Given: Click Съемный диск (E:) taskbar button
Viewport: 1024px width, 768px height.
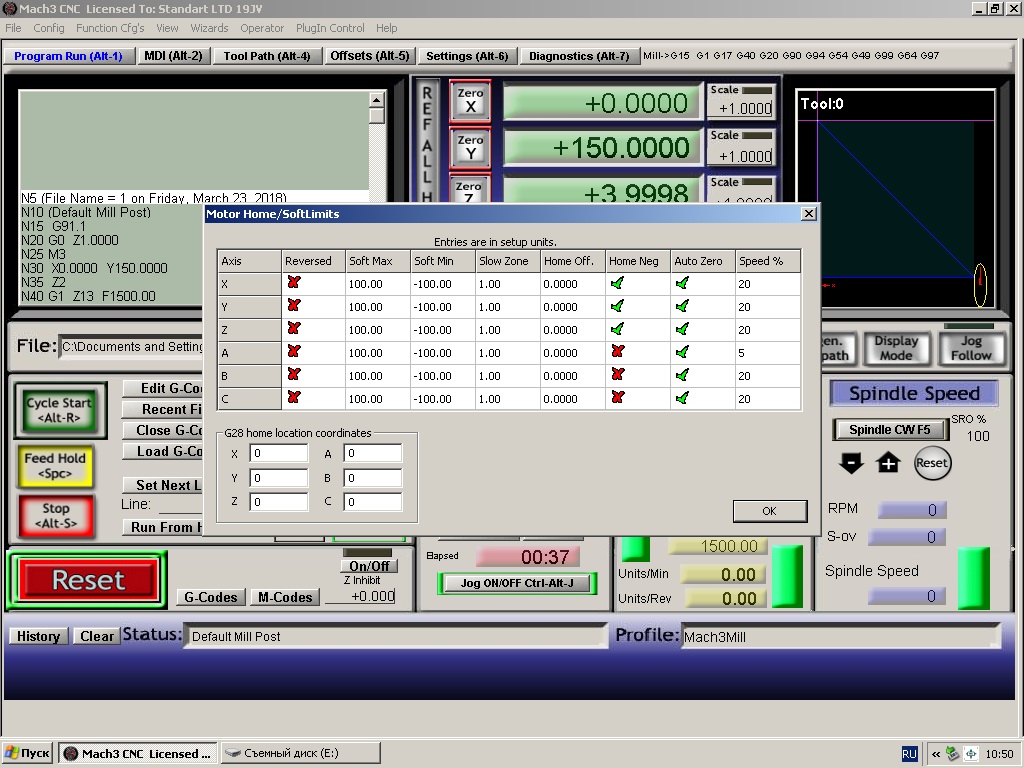Looking at the screenshot, I should (300, 753).
